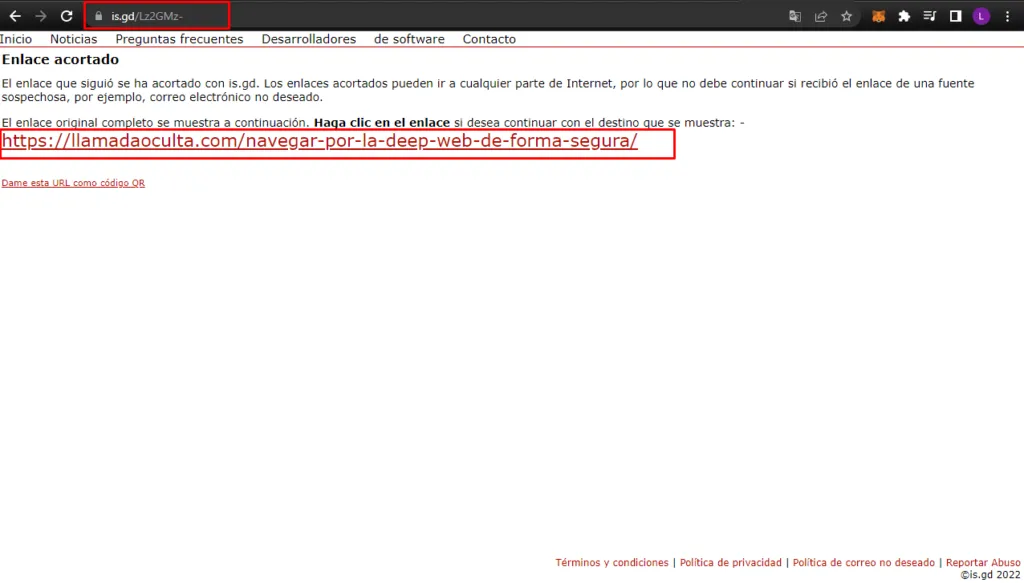Open the Extensions puzzle piece menu

pos(904,15)
